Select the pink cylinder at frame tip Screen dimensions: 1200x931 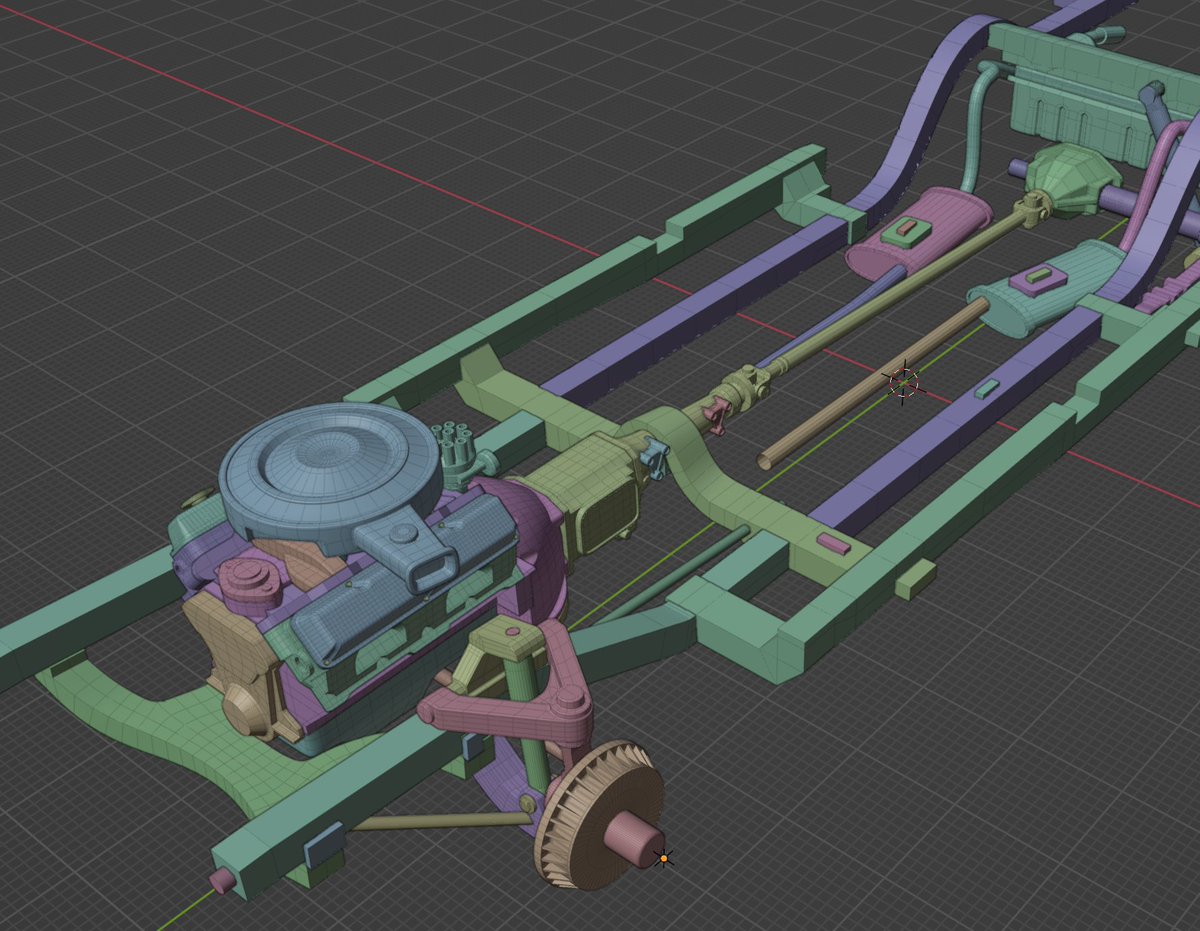222,881
